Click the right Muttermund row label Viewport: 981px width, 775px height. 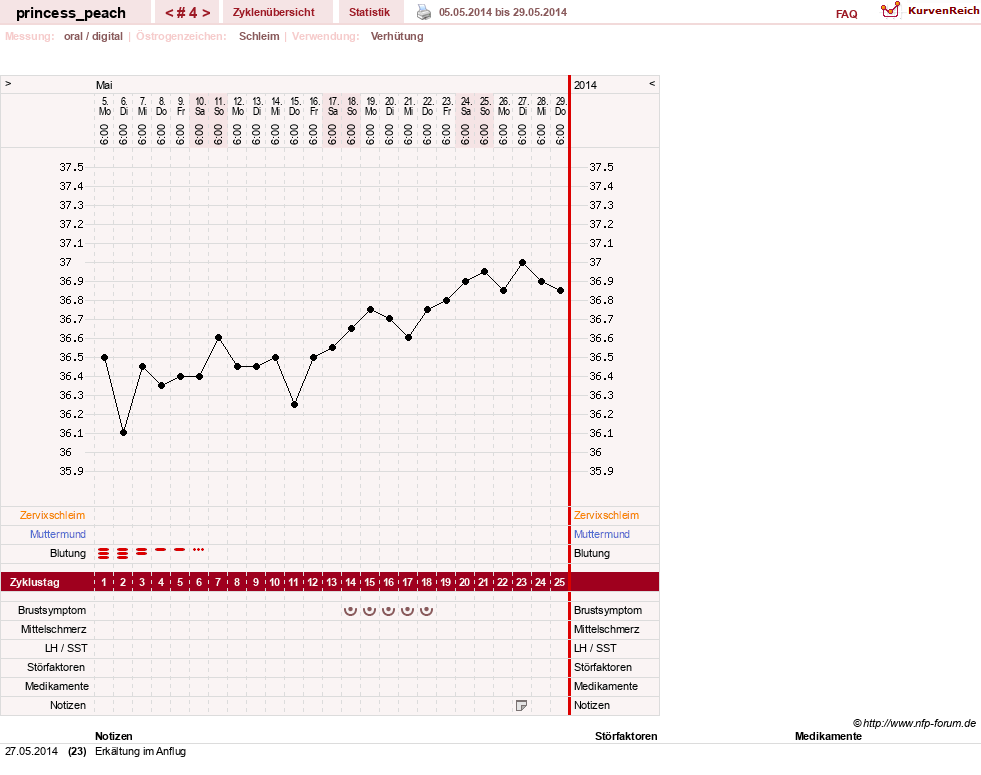click(x=602, y=534)
